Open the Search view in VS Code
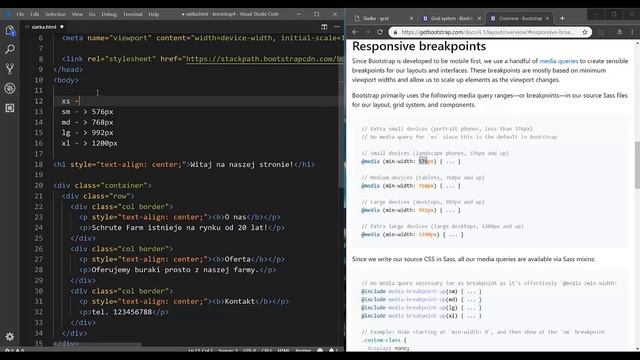Screen dimensions: 640x360 pos(10,49)
